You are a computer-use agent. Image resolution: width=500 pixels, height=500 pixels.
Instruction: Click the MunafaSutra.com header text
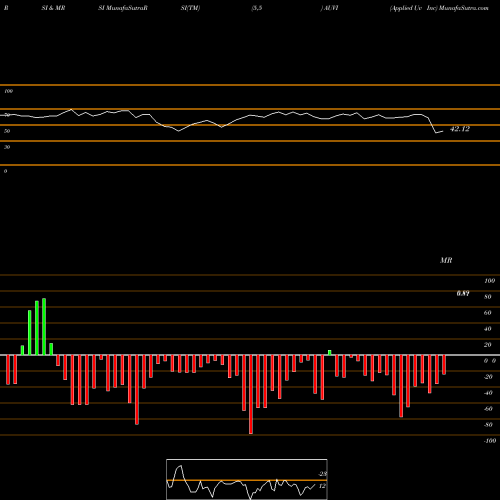(464, 8)
